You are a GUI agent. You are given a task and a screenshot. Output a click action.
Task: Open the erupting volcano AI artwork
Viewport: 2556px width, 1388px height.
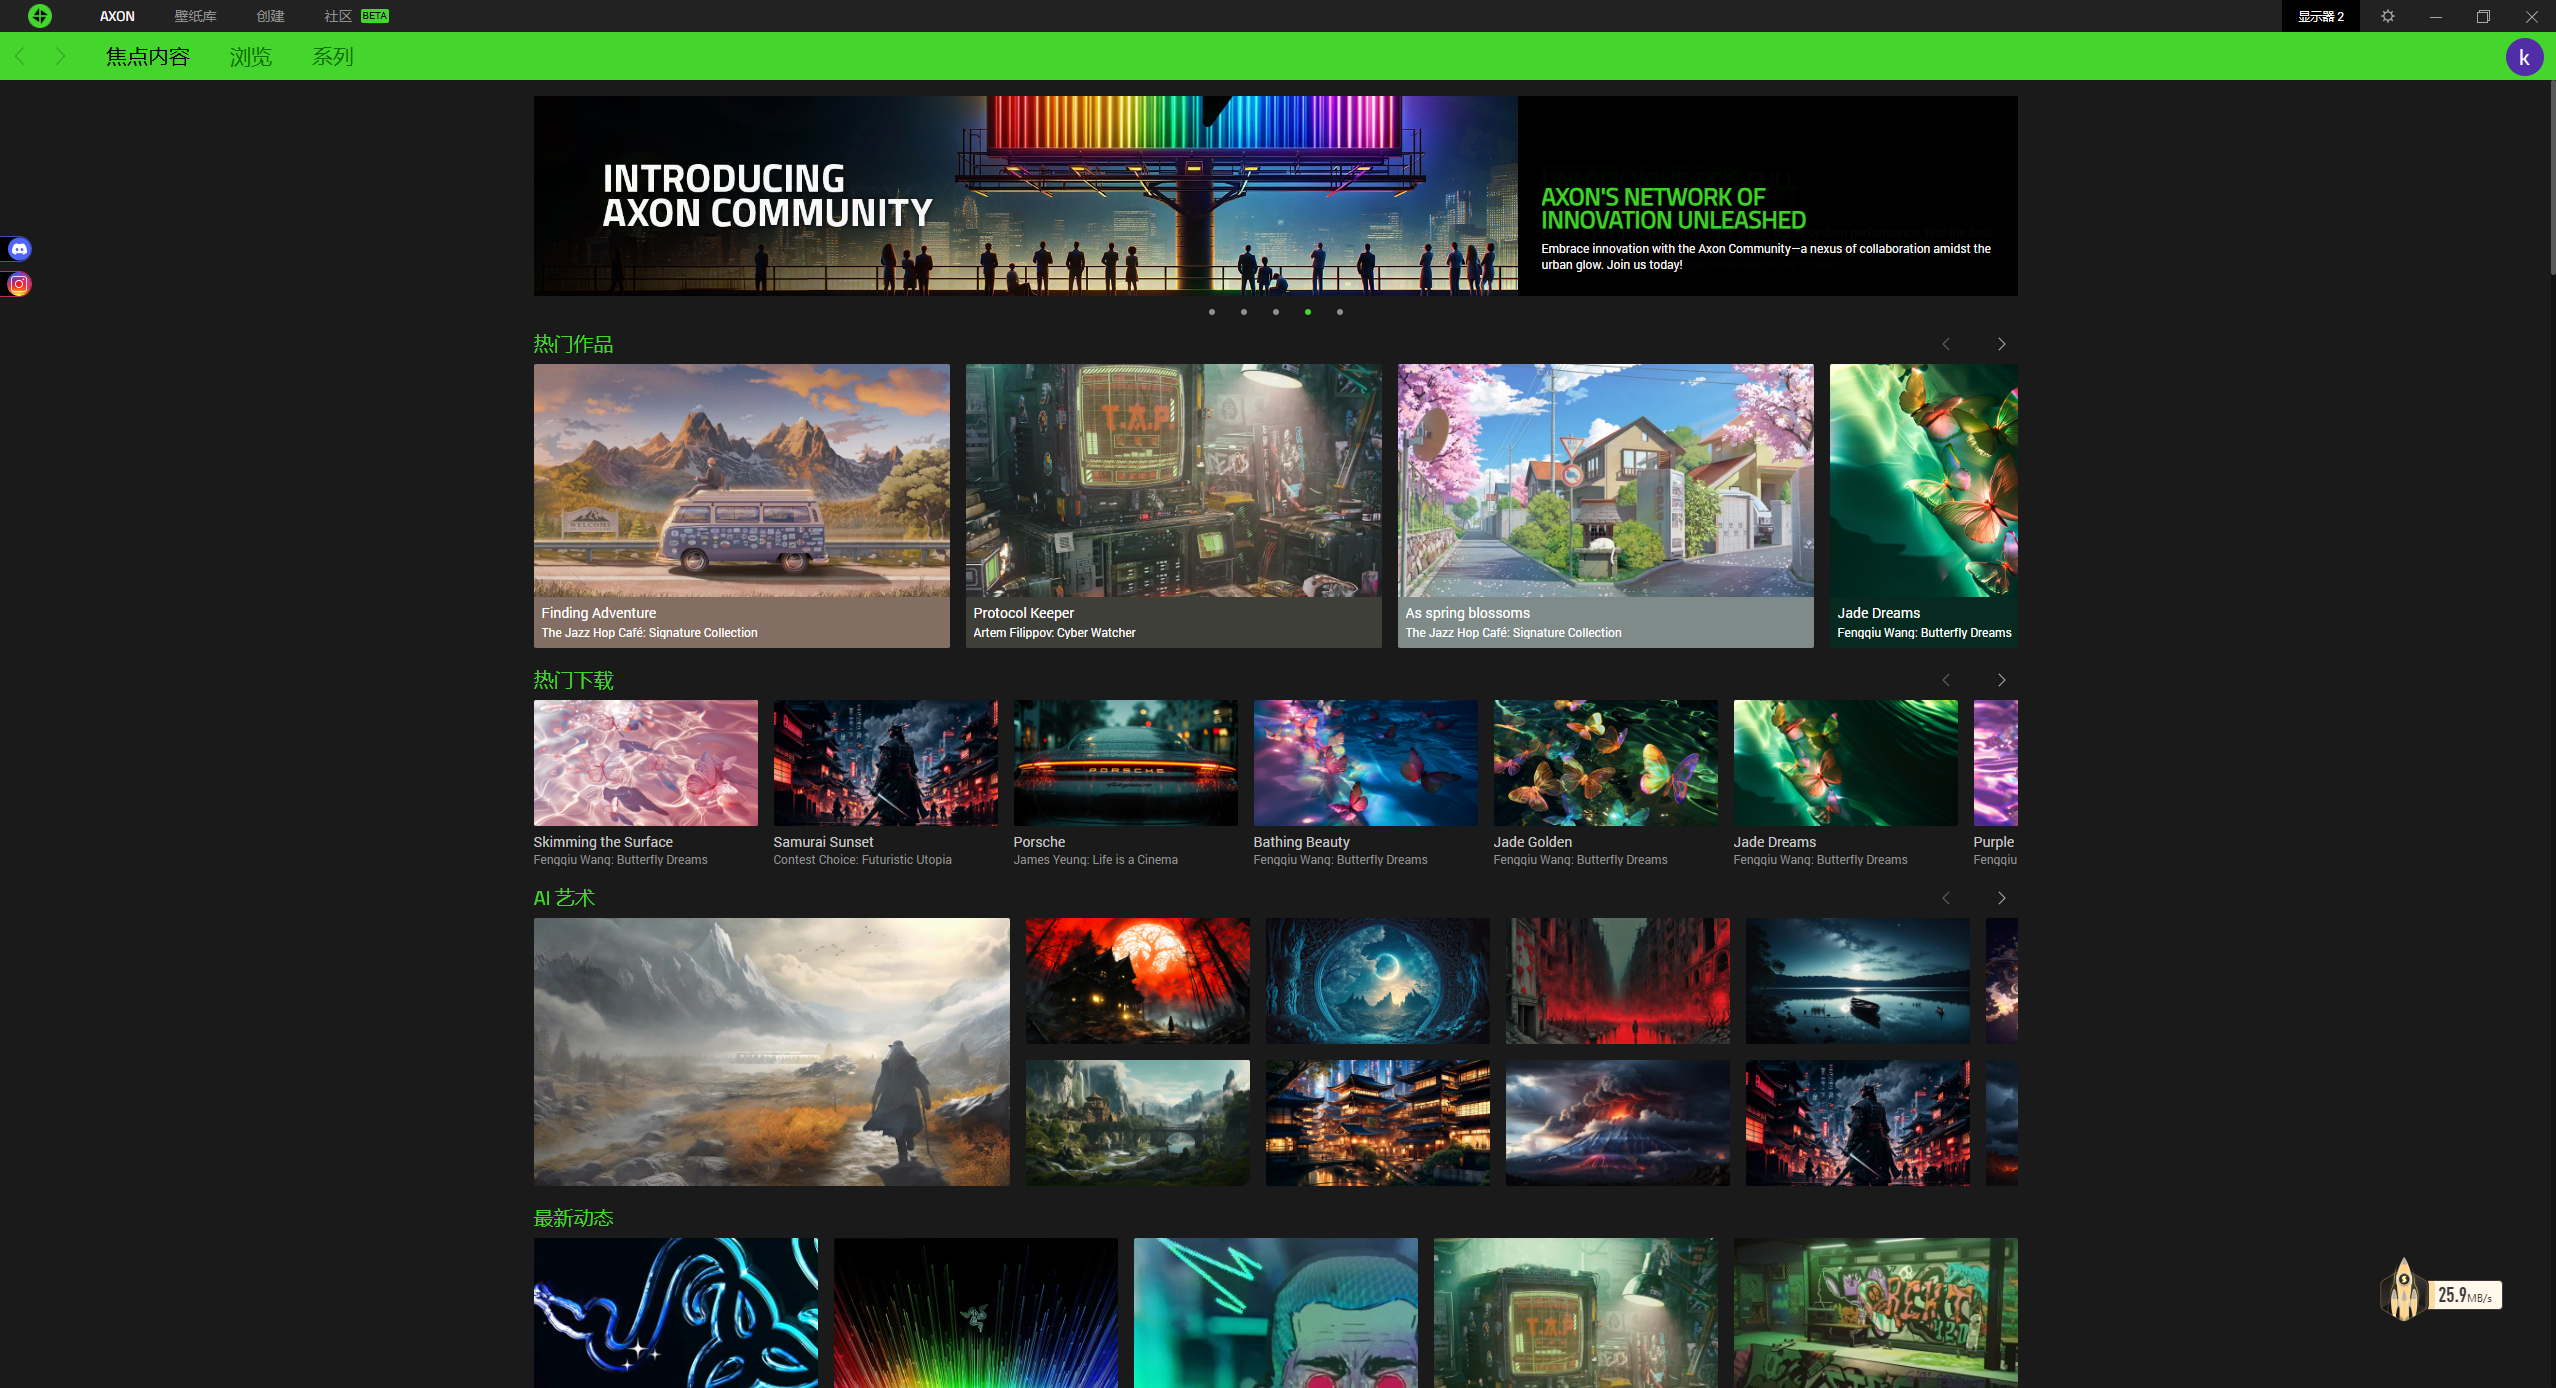(x=1618, y=1123)
